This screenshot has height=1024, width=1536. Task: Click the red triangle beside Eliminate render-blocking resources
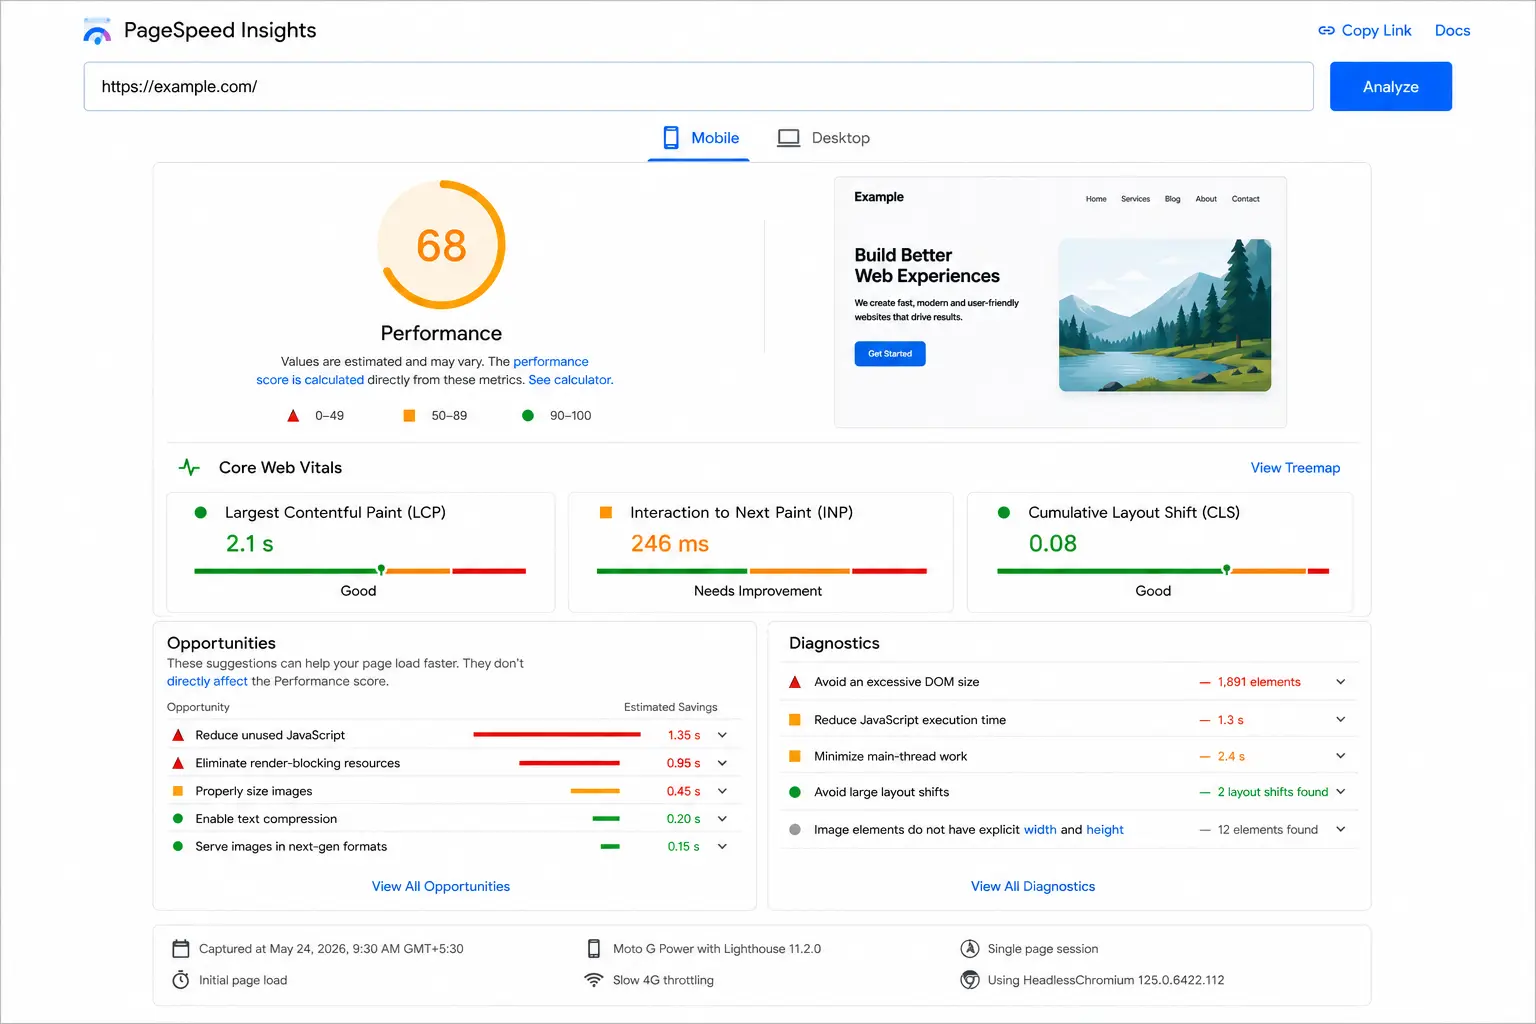(x=178, y=763)
